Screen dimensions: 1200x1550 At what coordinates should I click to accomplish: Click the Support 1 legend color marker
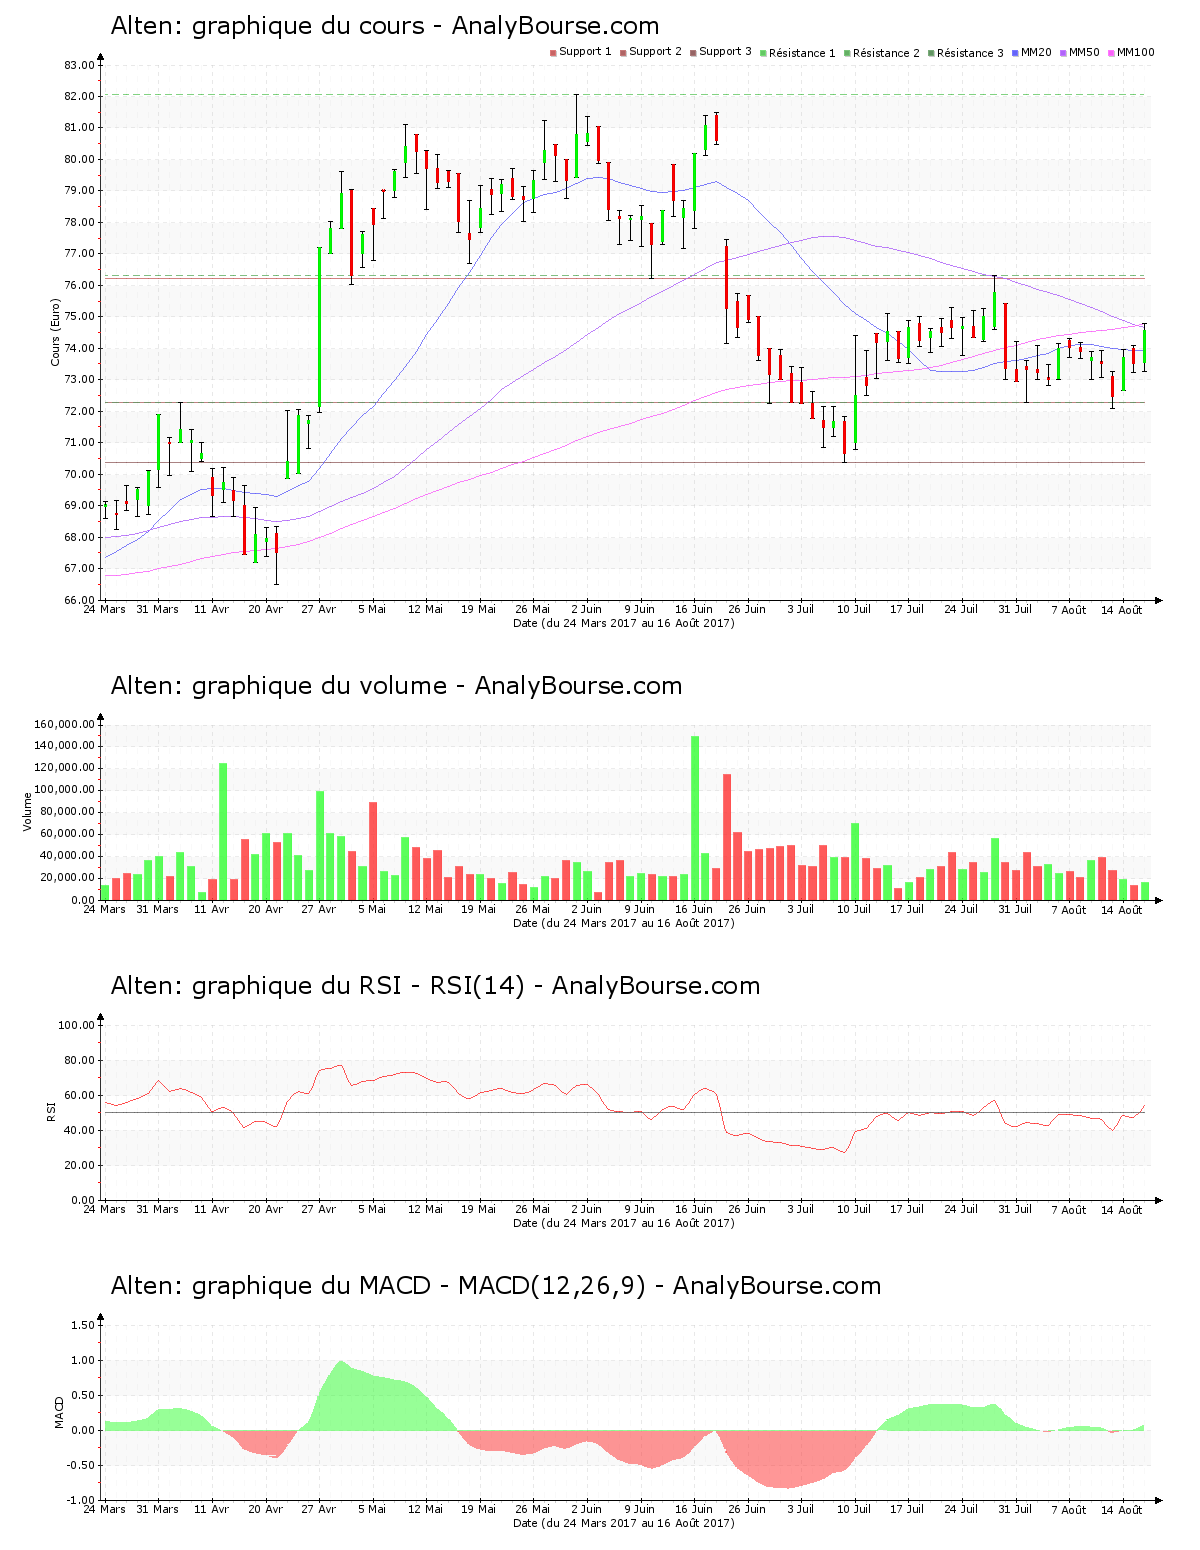tap(553, 53)
